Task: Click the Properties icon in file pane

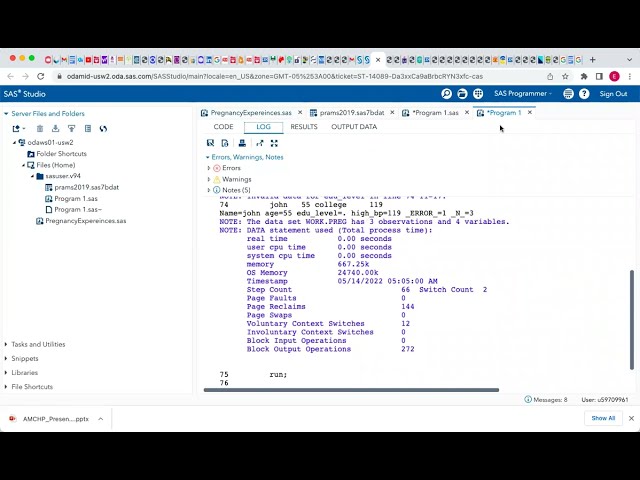Action: tap(88, 129)
